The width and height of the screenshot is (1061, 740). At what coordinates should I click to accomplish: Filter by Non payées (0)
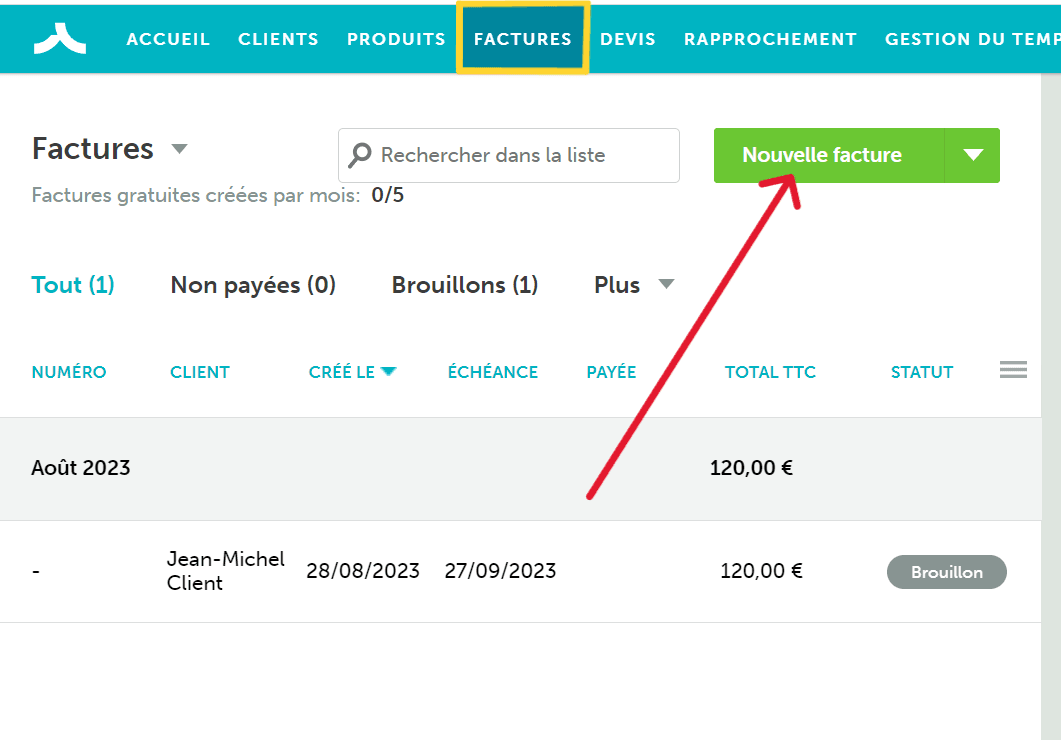(253, 285)
